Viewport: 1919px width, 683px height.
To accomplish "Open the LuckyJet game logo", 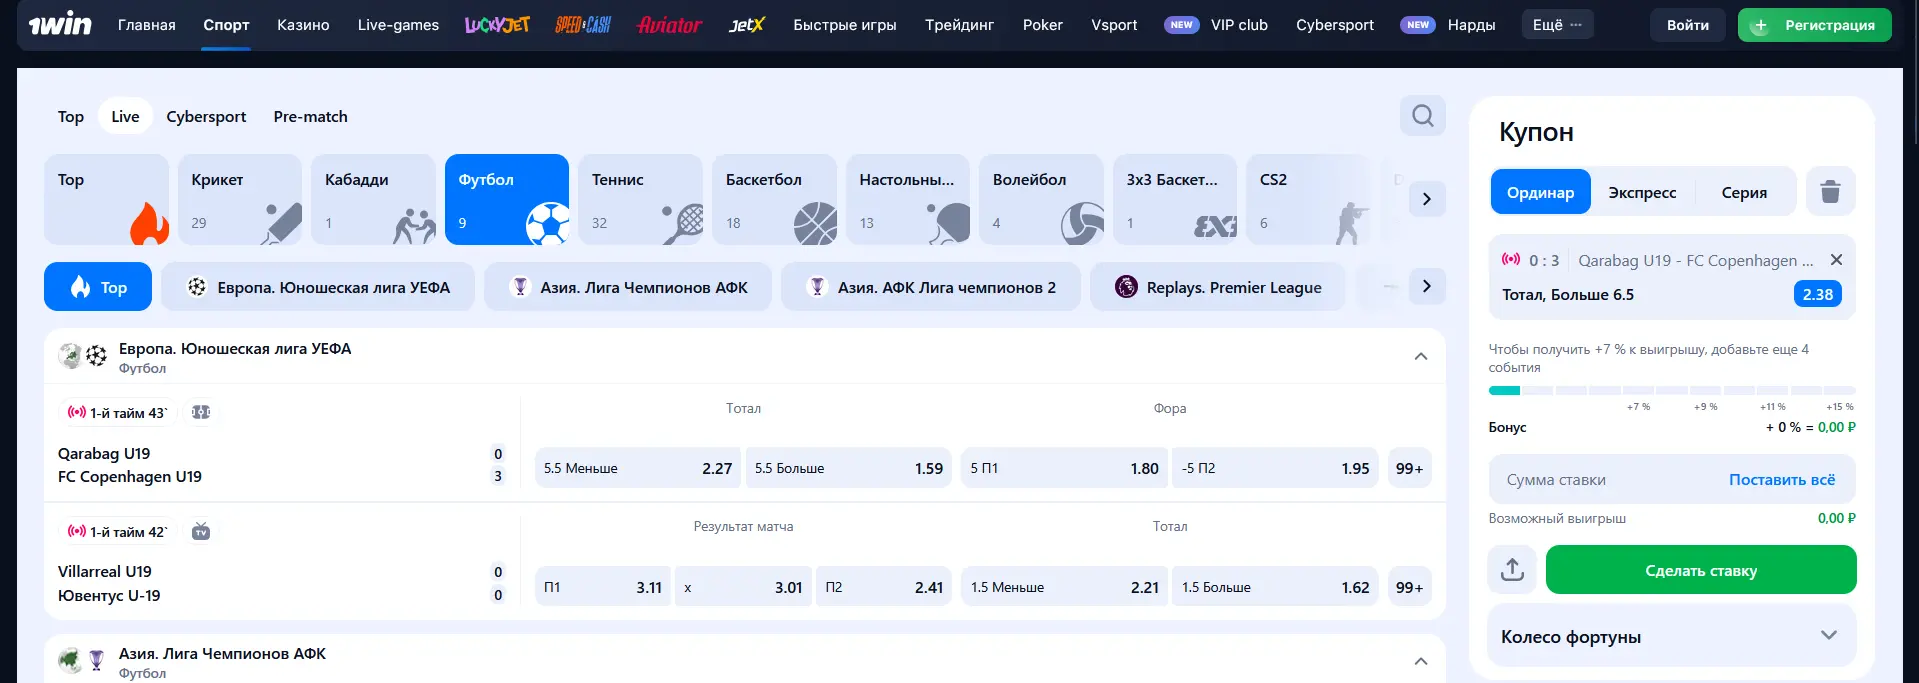I will coord(497,25).
